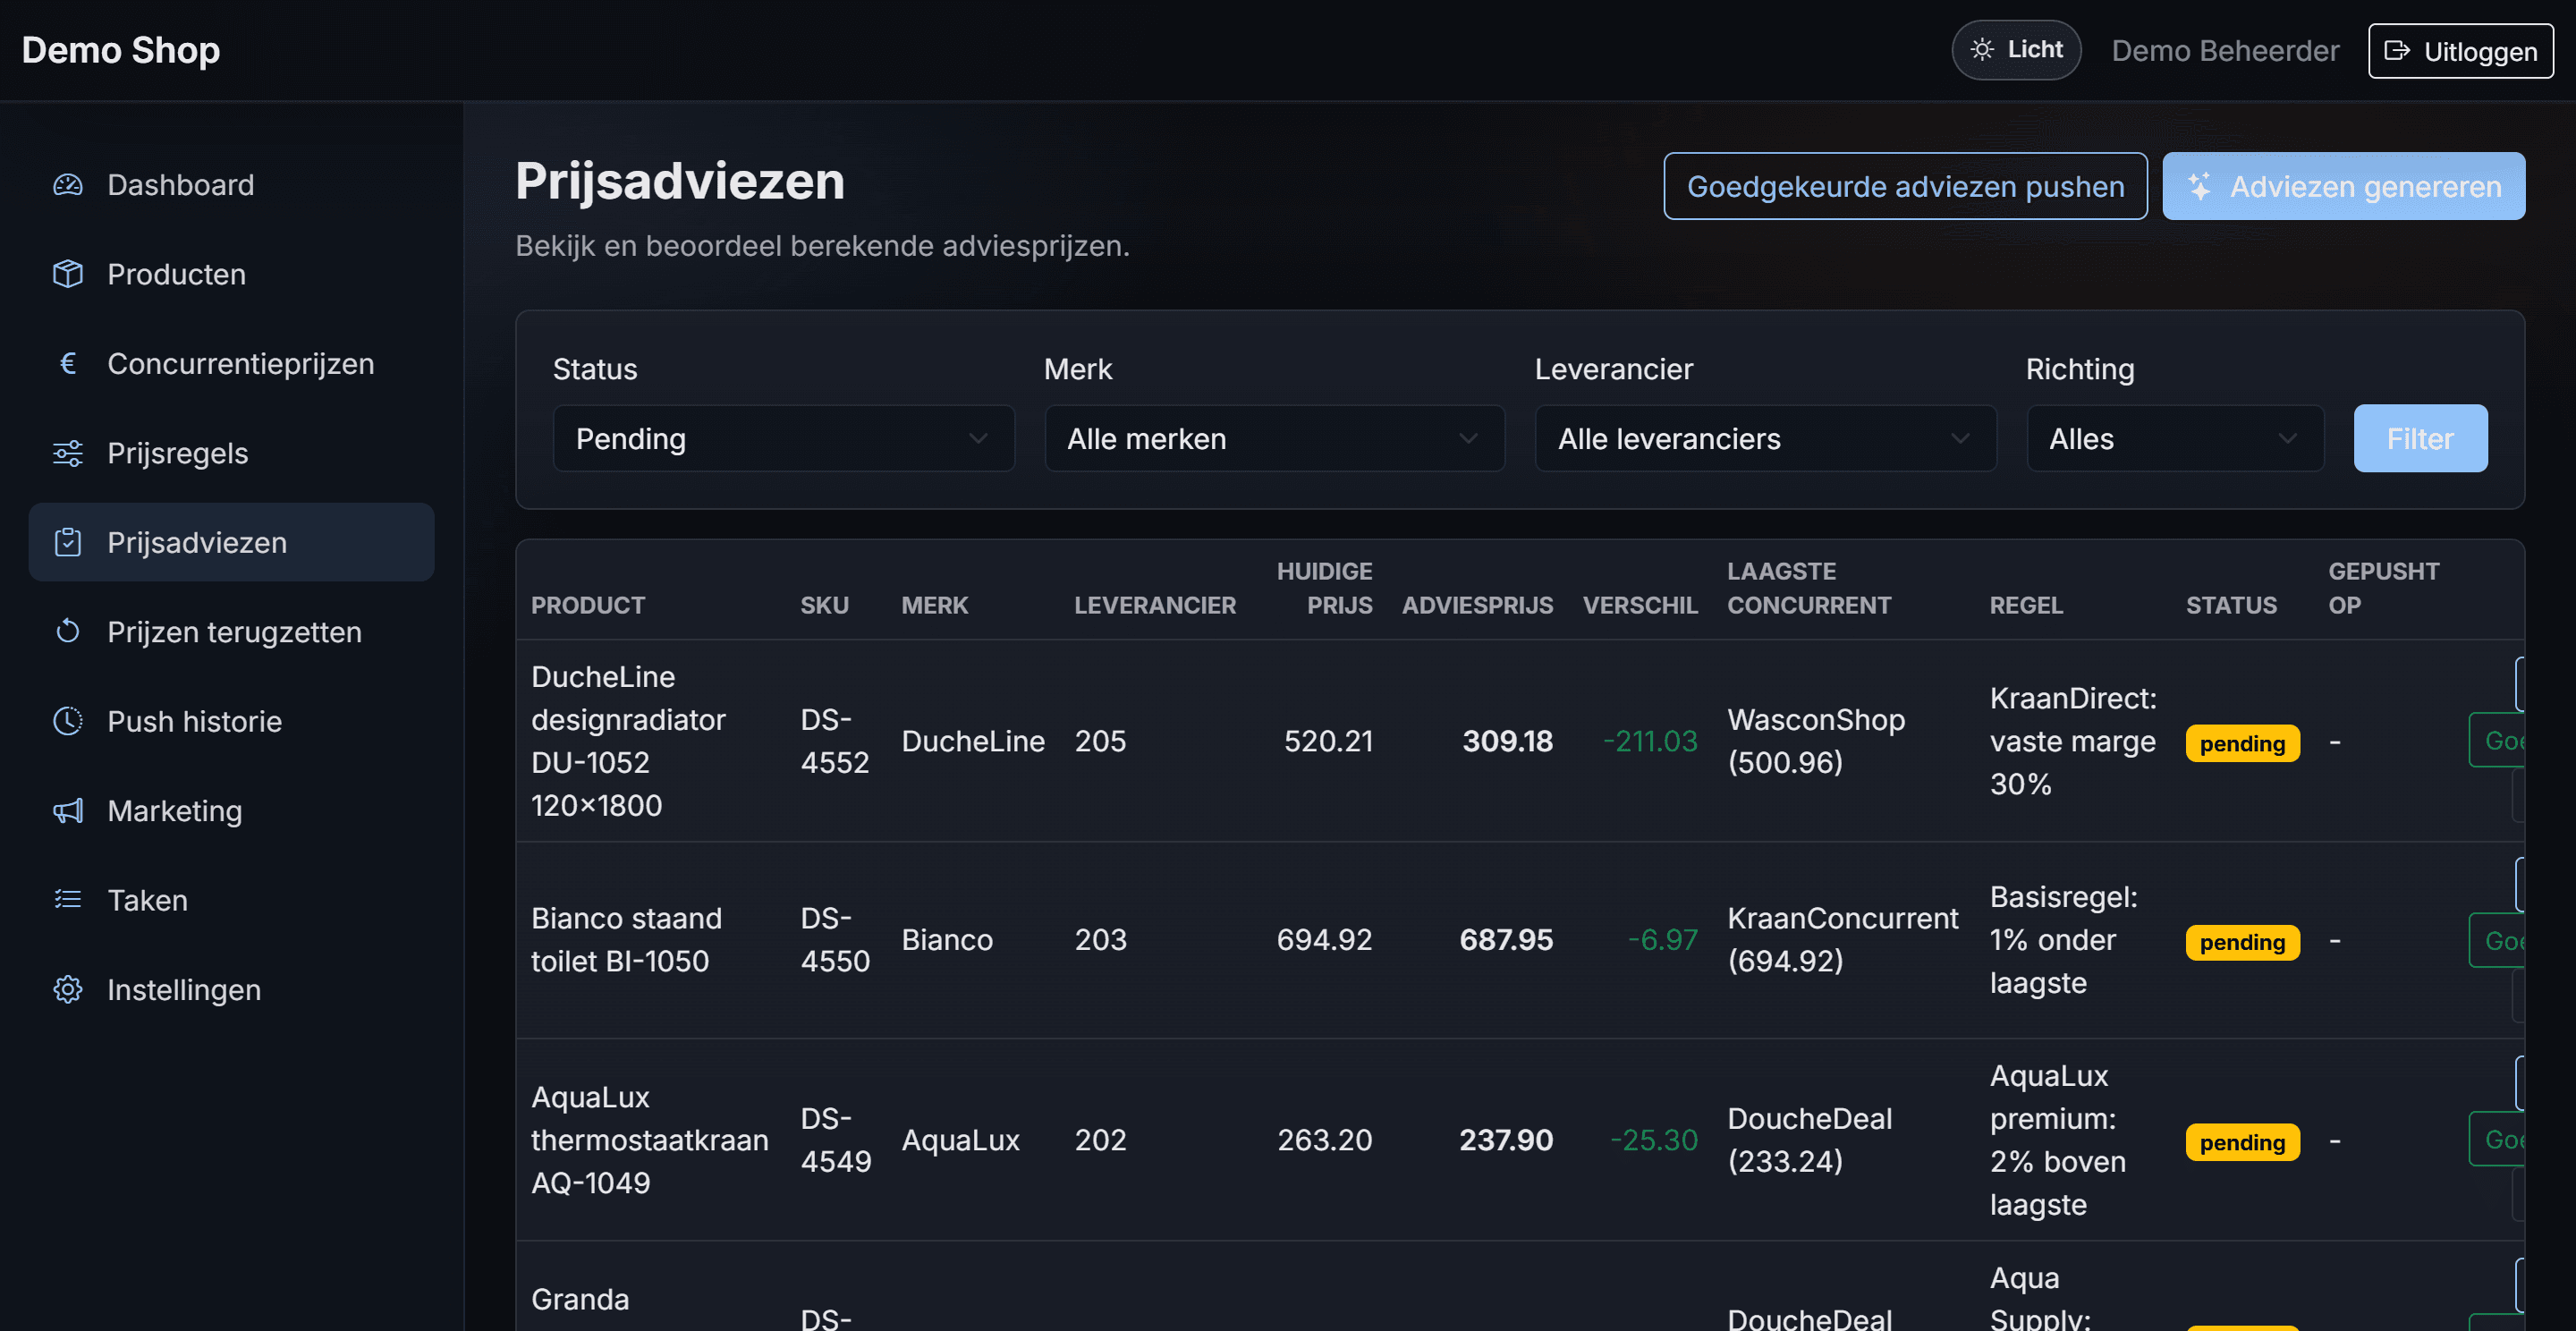Click the verschil value -6.97
The image size is (2576, 1331).
1662,940
